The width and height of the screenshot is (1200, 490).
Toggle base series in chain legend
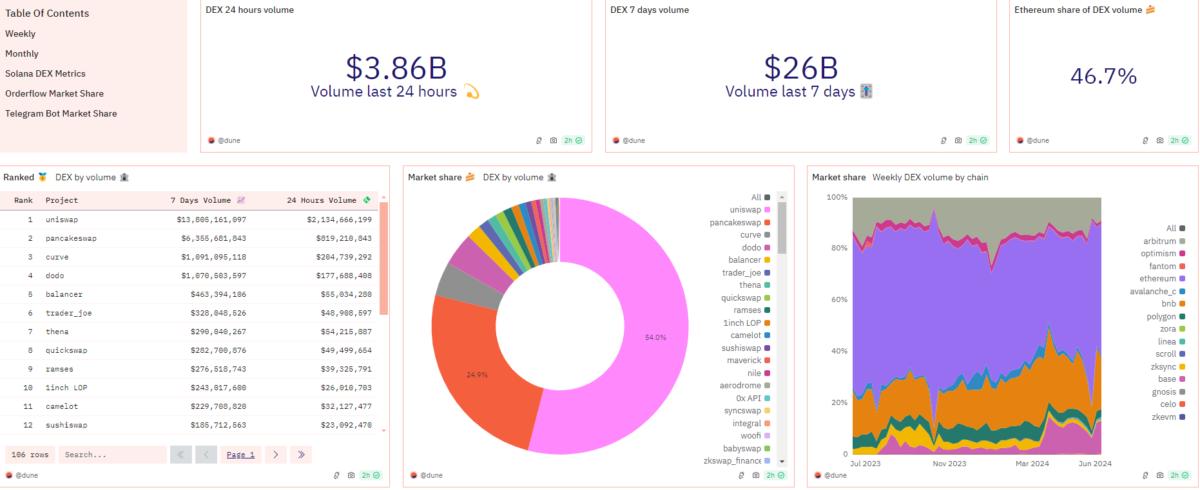1171,379
